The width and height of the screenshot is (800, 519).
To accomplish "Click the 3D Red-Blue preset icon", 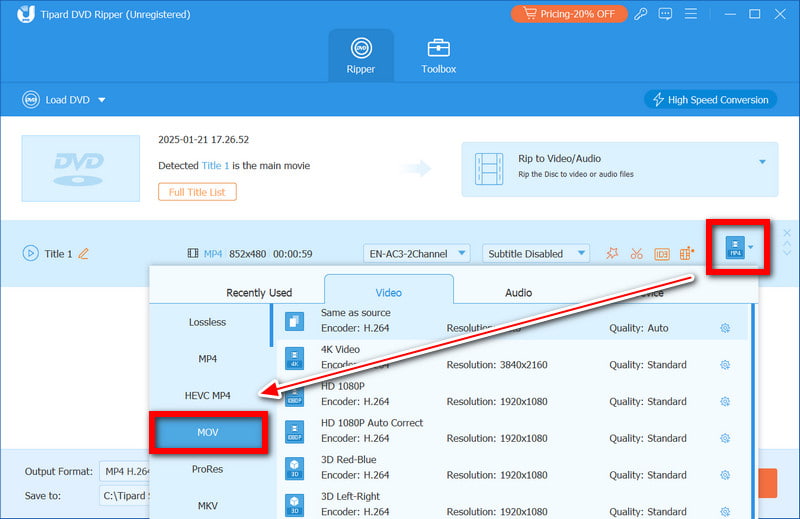I will point(294,468).
